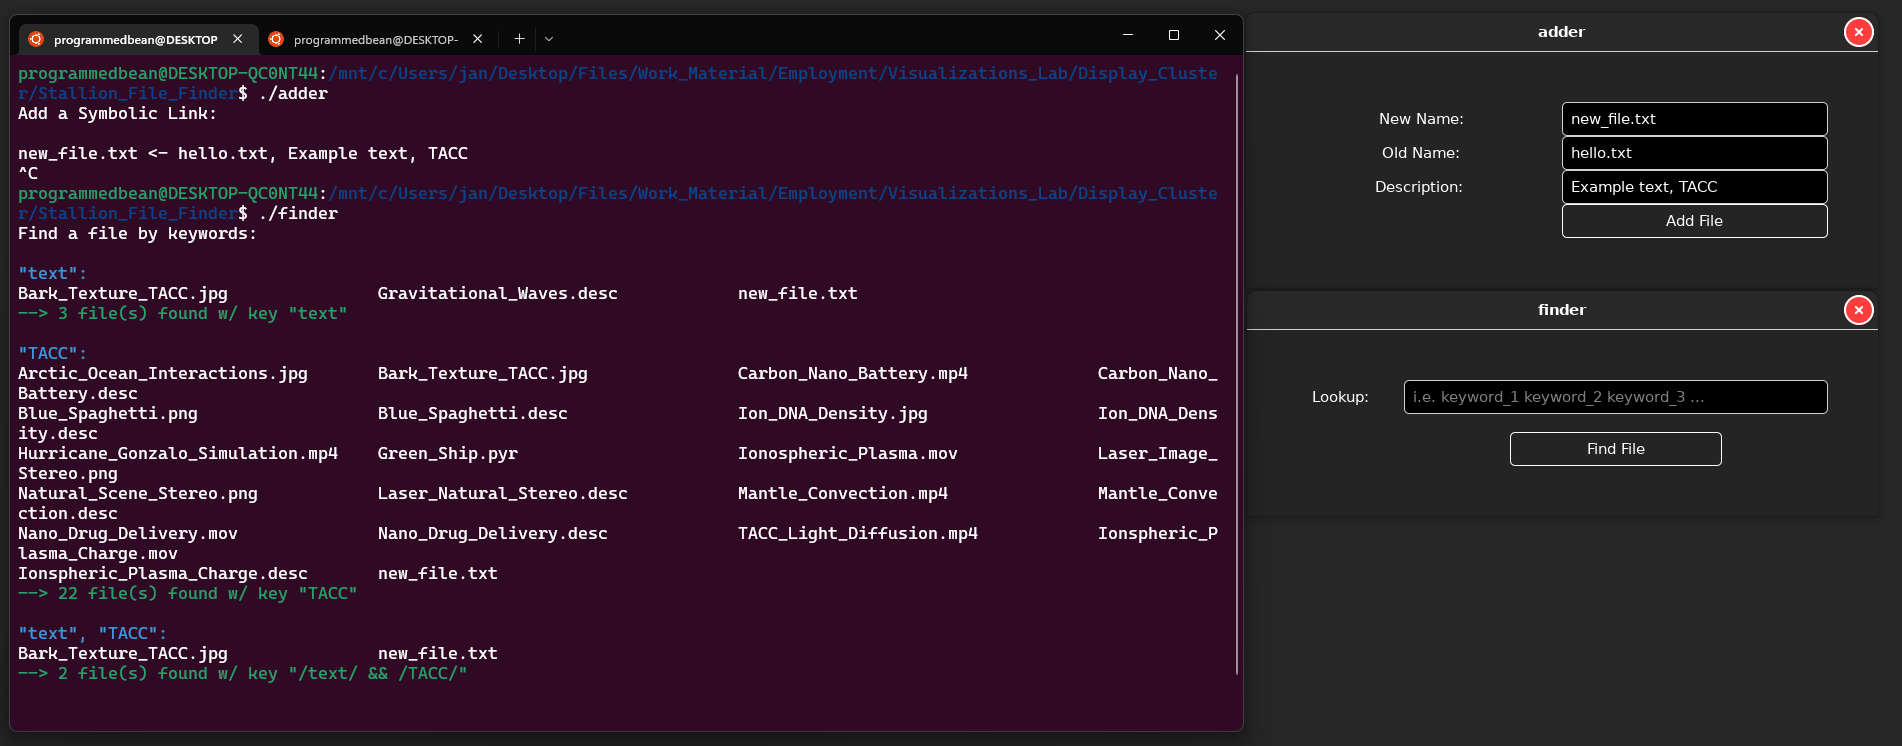Focus the Old Name field containing hello.txt
The width and height of the screenshot is (1902, 746).
coord(1694,153)
